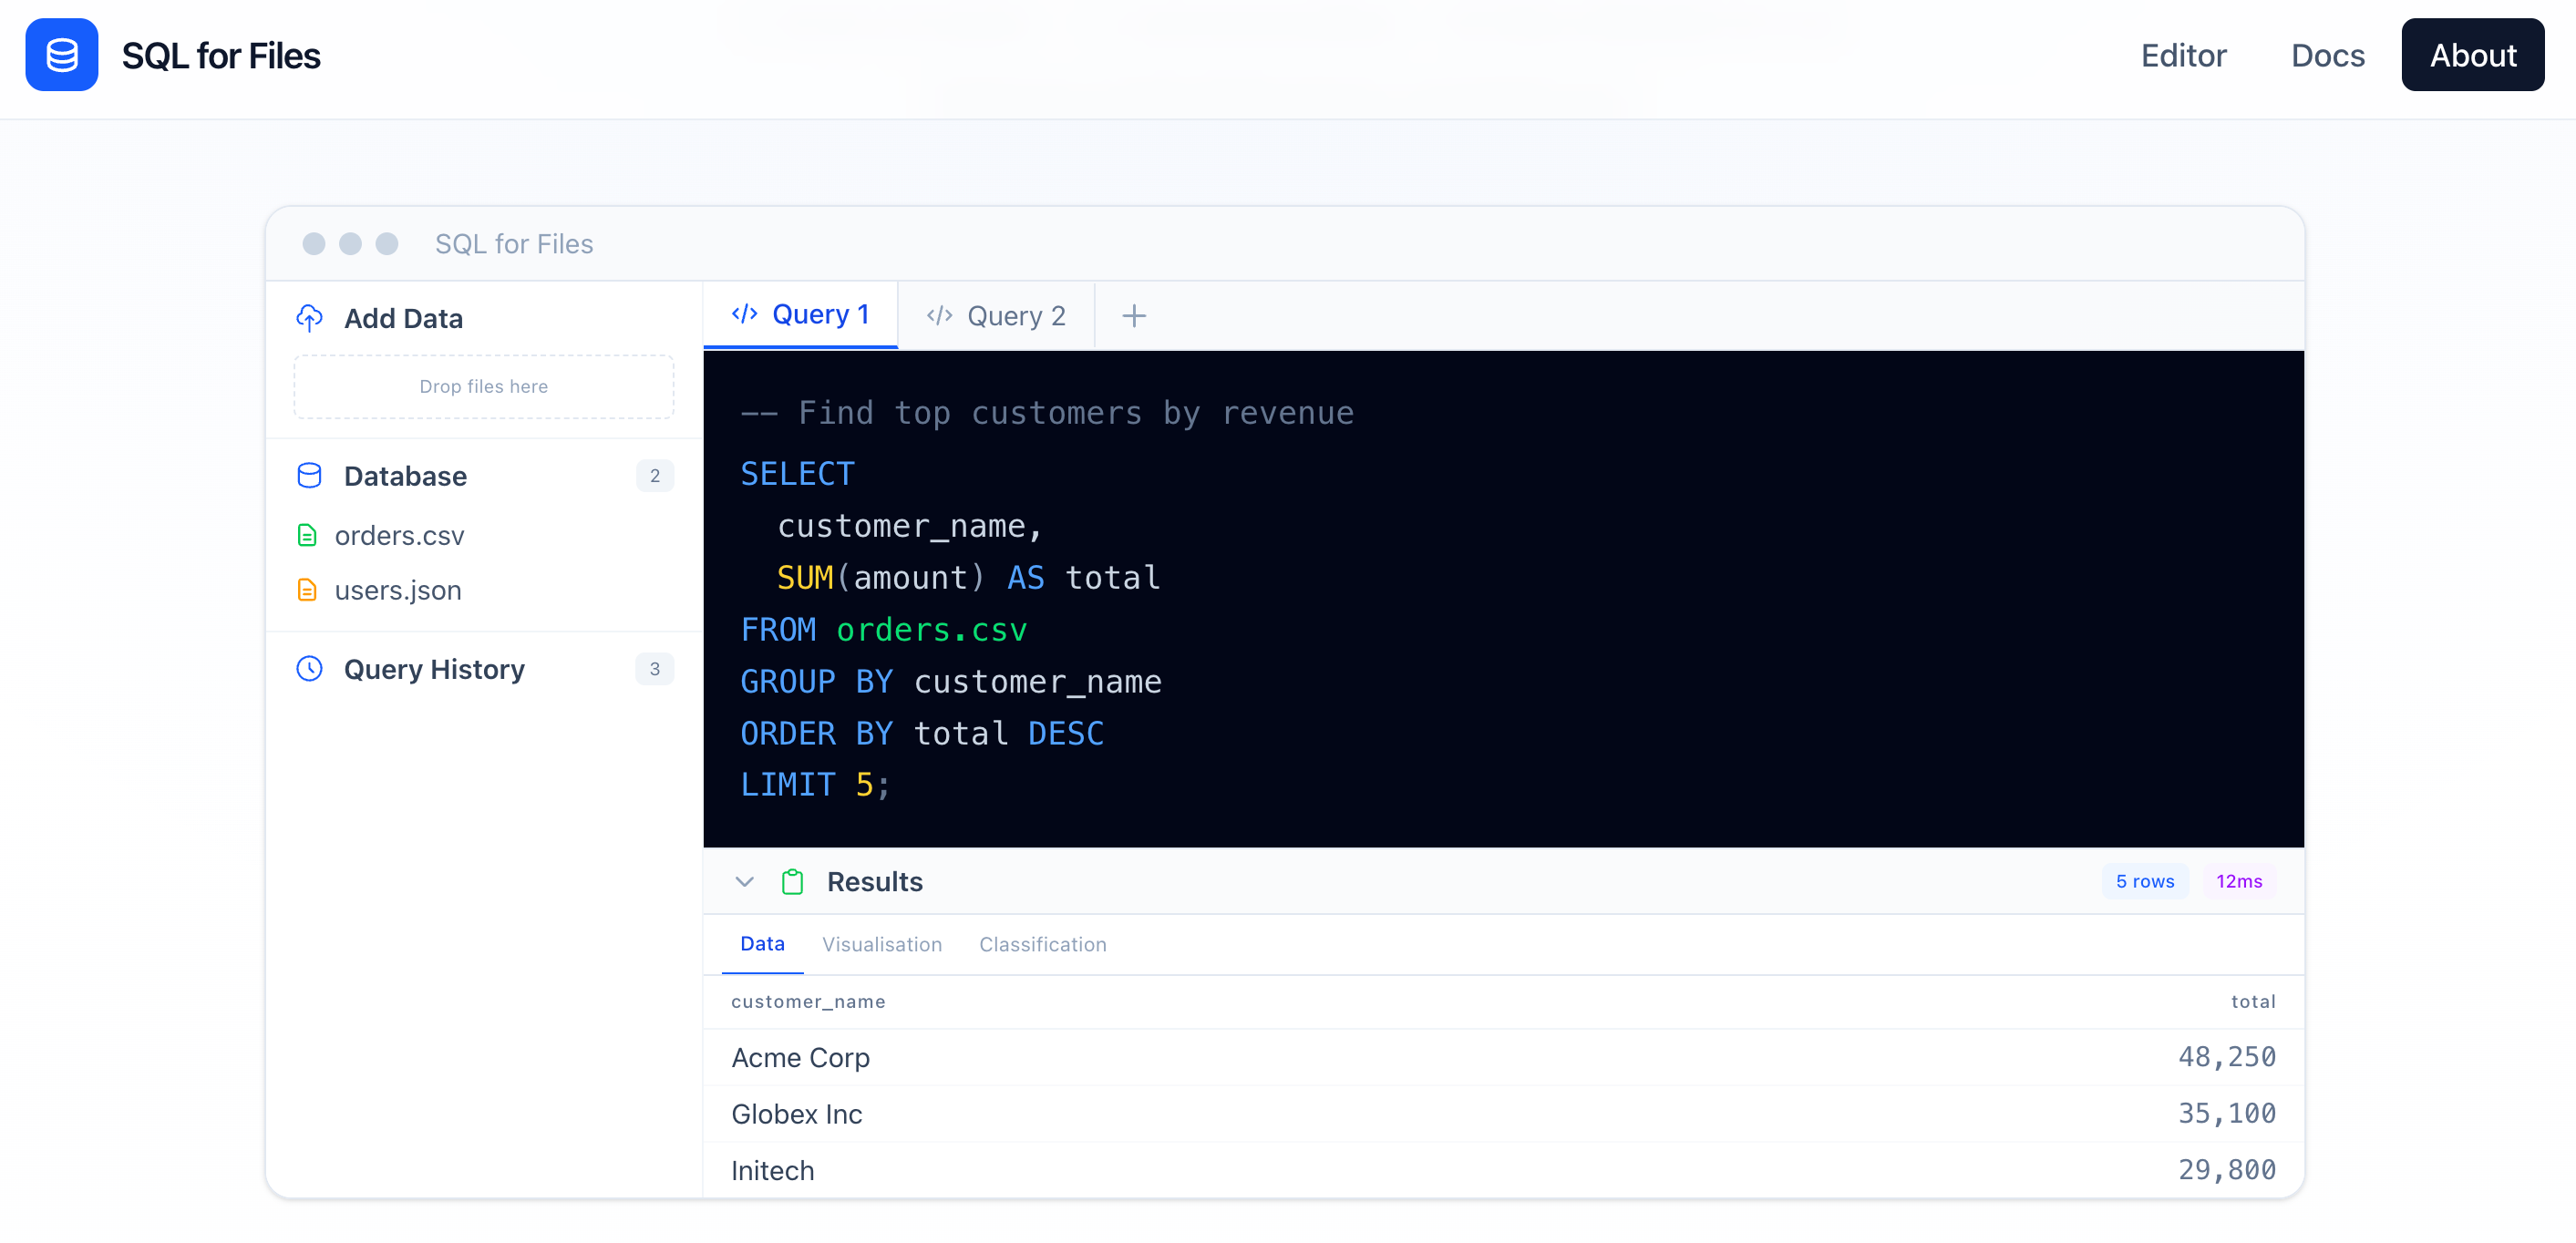Select users.json in the database list
Viewport: 2576px width, 1243px height.
(397, 590)
